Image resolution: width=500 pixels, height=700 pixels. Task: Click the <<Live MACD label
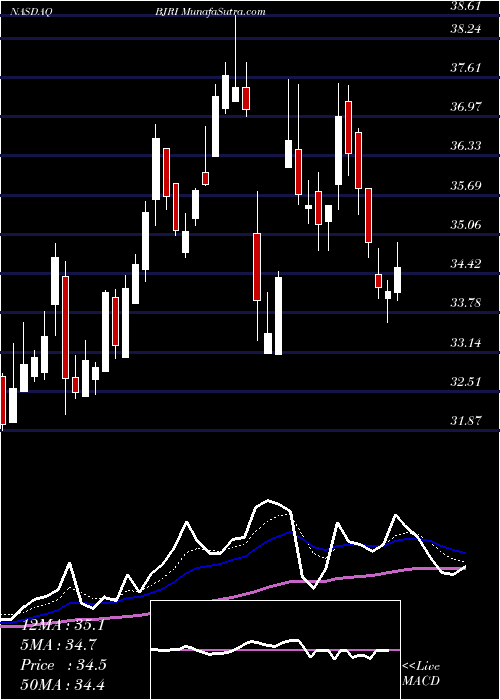[x=421, y=673]
